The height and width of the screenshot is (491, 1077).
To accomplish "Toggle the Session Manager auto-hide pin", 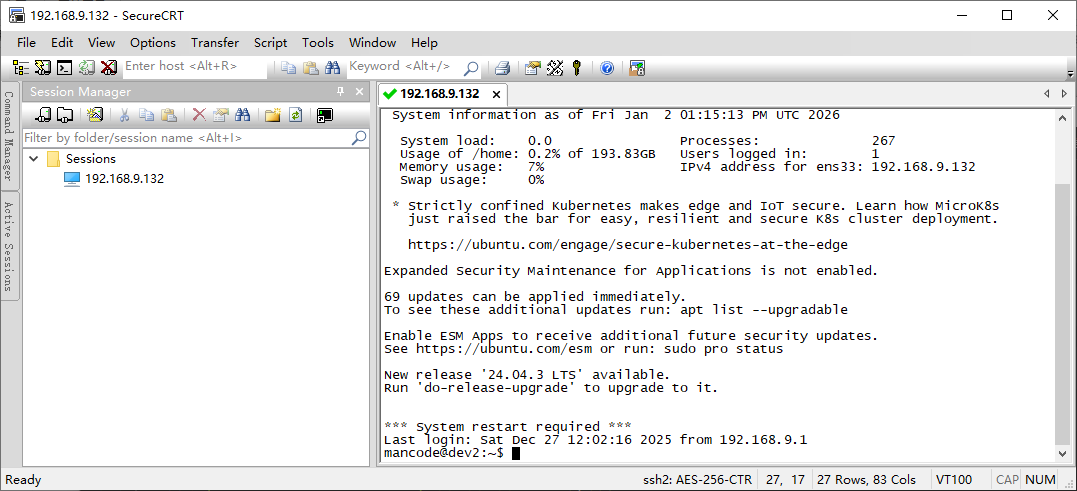I will pos(341,92).
